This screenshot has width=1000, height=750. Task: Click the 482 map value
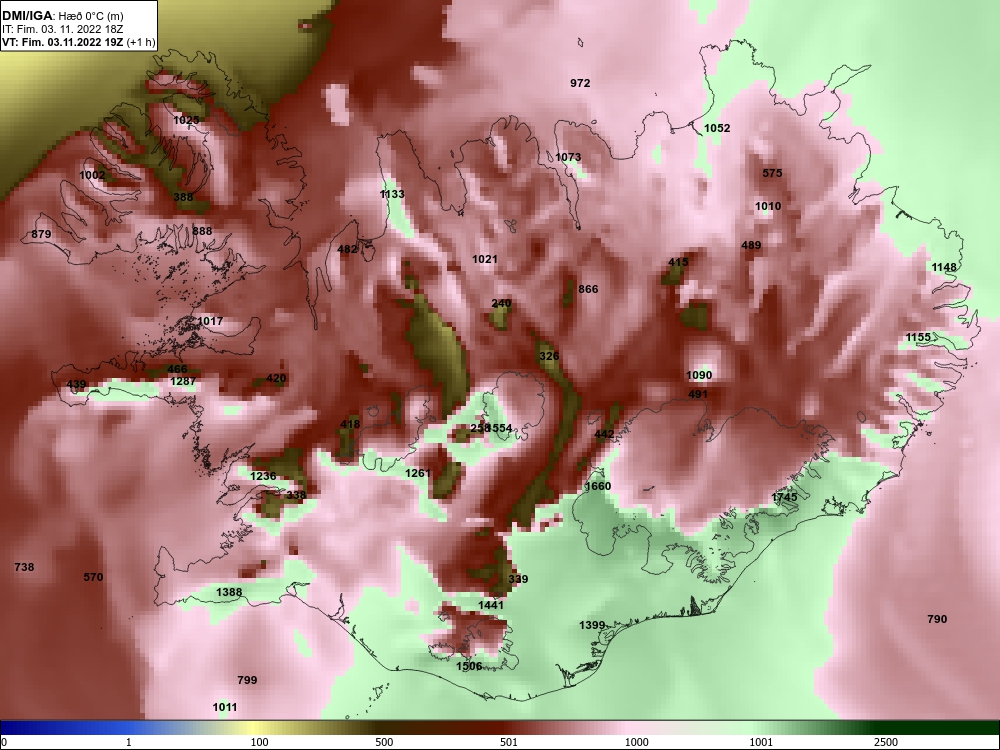coord(347,249)
